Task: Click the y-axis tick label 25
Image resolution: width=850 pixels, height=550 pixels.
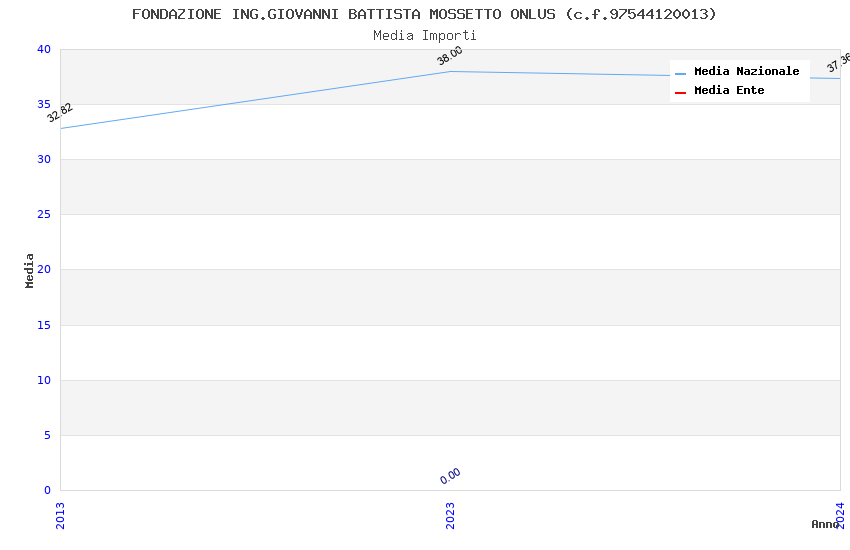Action: click(44, 215)
